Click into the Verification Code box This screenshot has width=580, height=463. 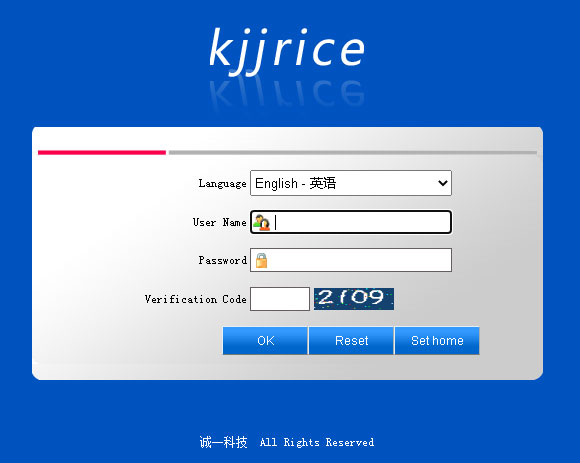(x=280, y=299)
